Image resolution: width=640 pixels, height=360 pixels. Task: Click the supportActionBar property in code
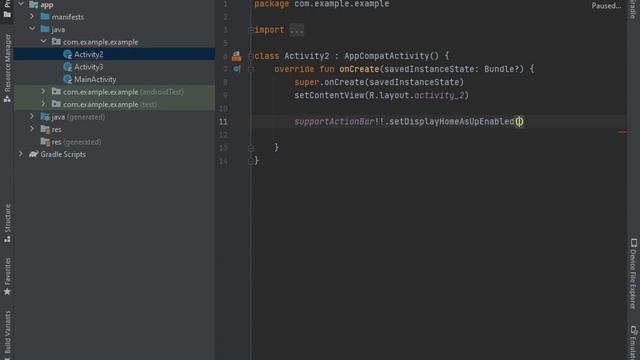click(334, 122)
